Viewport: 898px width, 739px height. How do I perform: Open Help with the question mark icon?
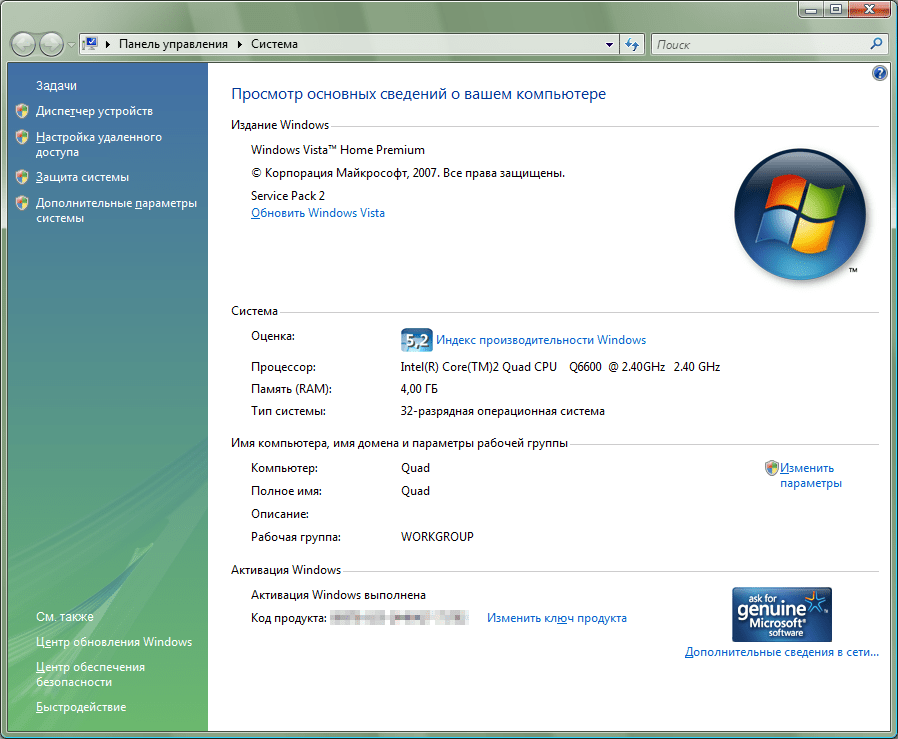pos(880,73)
